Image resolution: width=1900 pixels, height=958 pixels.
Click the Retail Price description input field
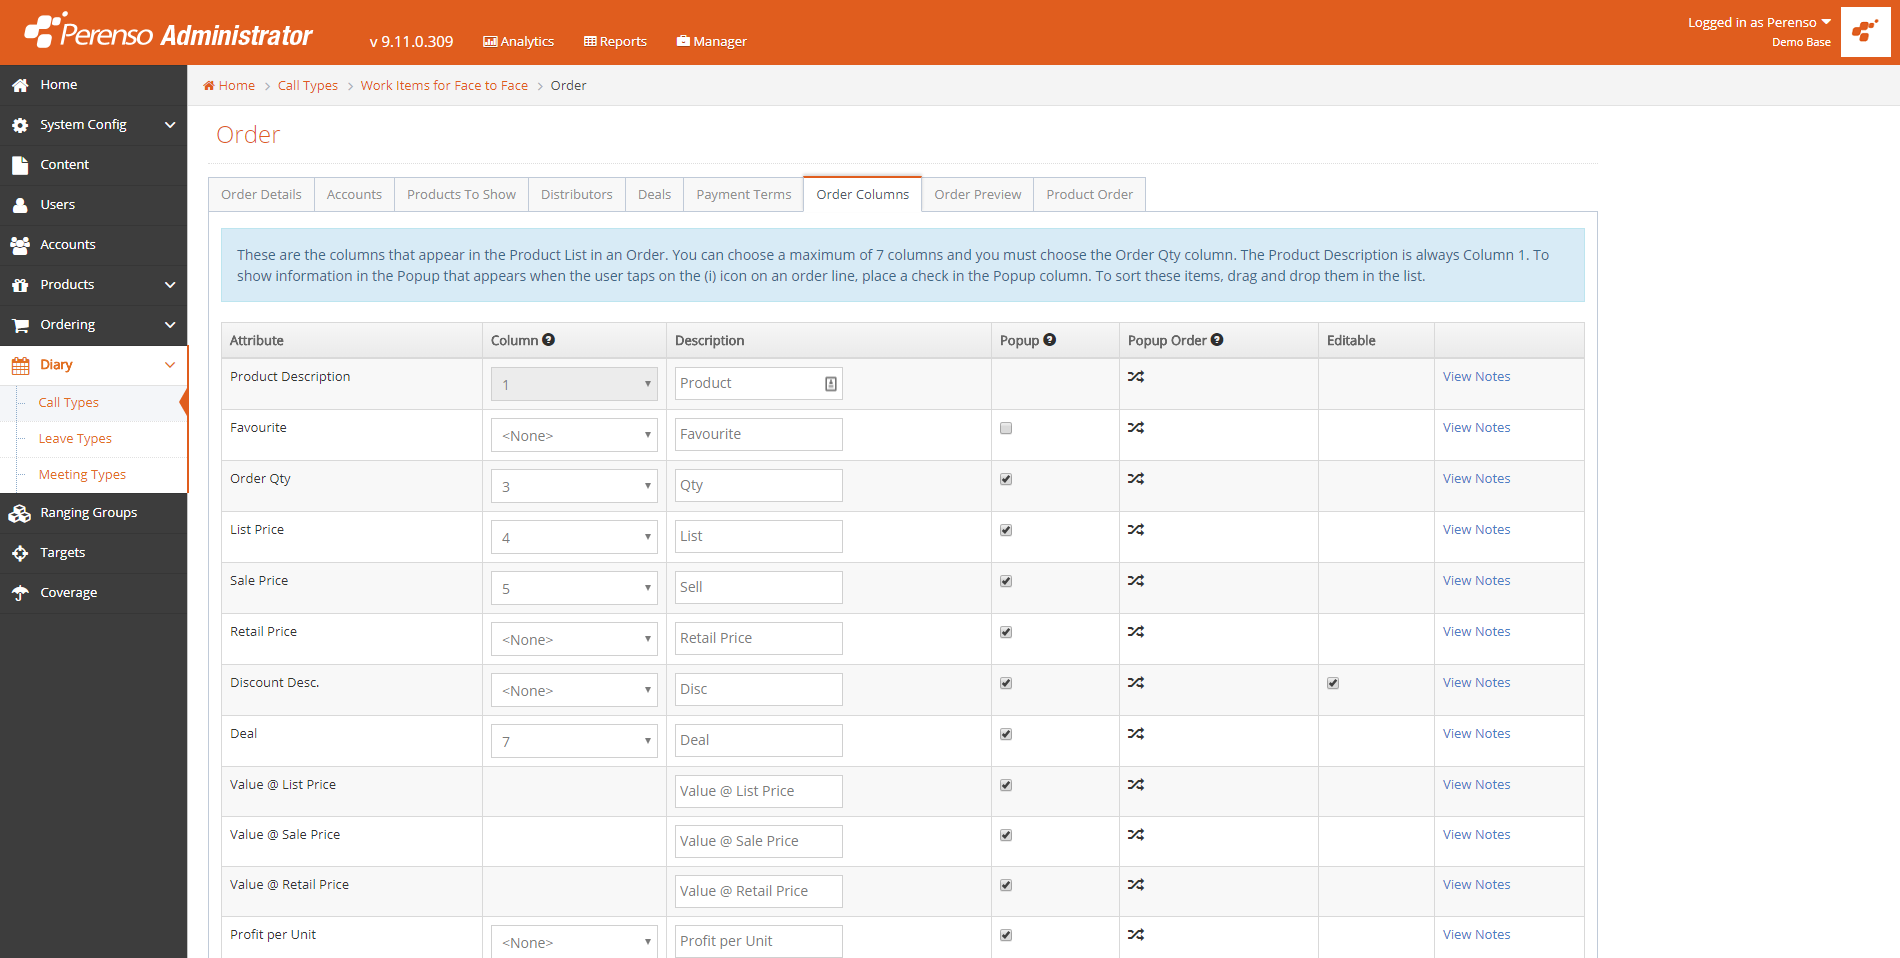[x=758, y=638]
